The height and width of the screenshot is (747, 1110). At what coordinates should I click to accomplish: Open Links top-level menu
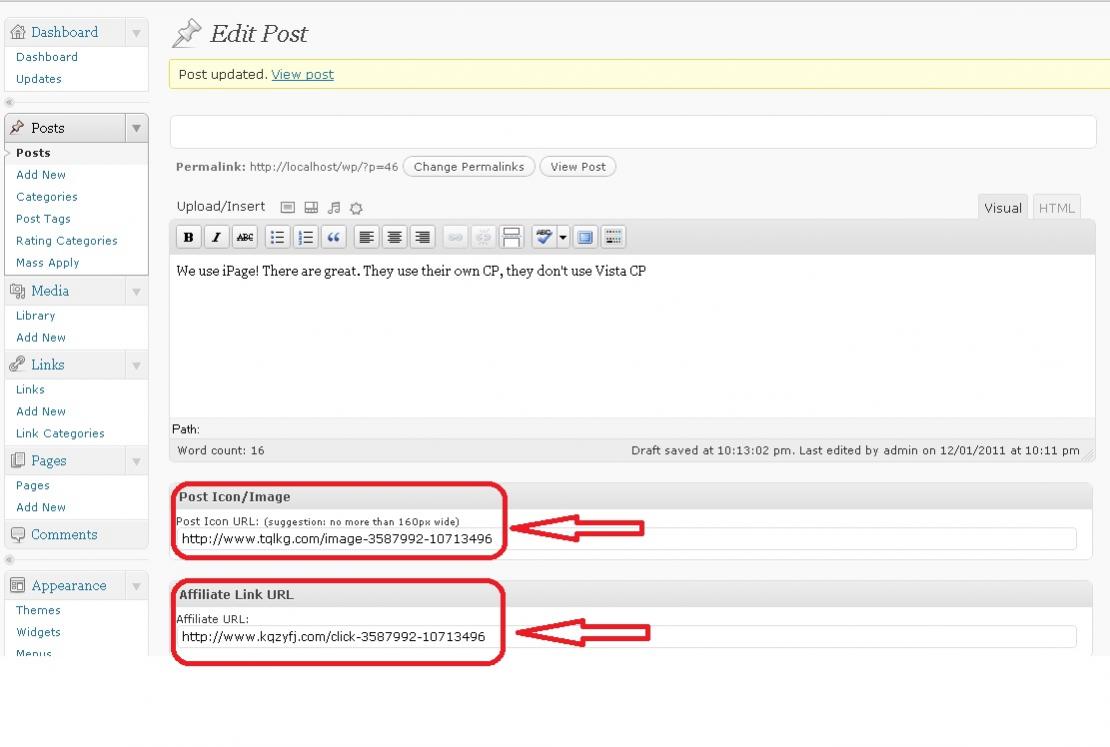[x=47, y=365]
